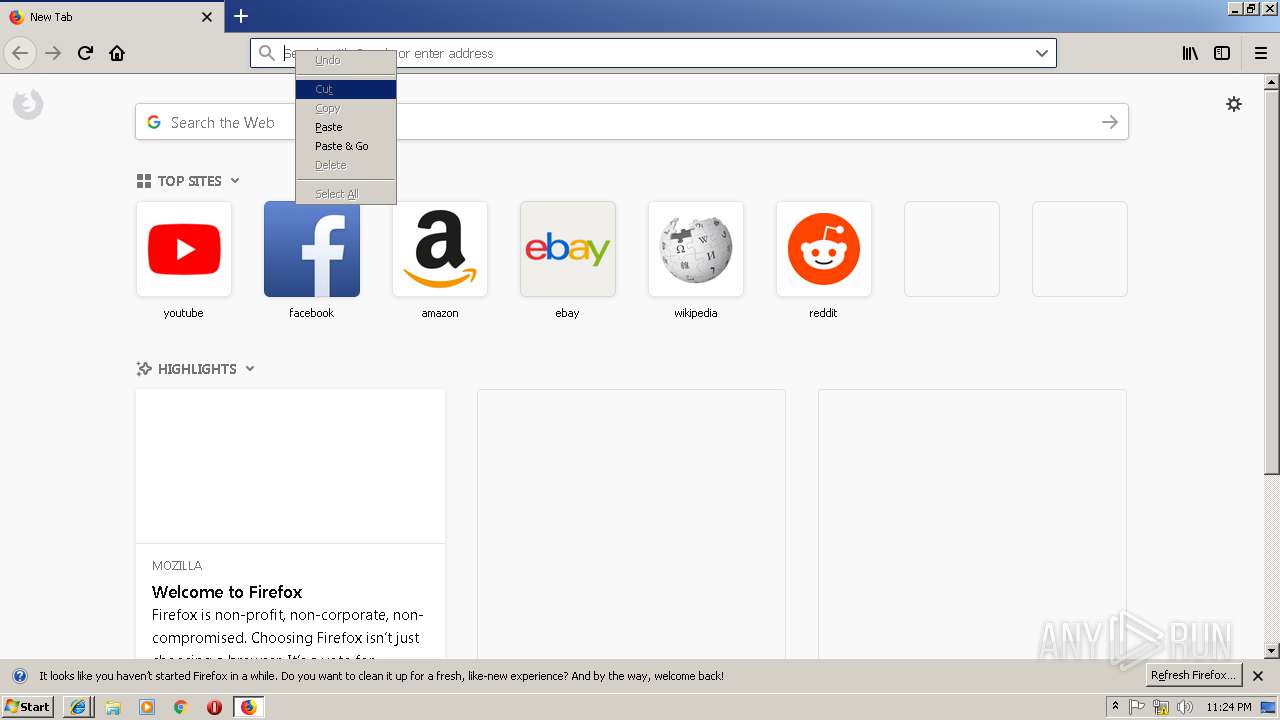Screen dimensions: 1280x720
Task: Open the Wikipedia top site tile
Action: point(696,249)
